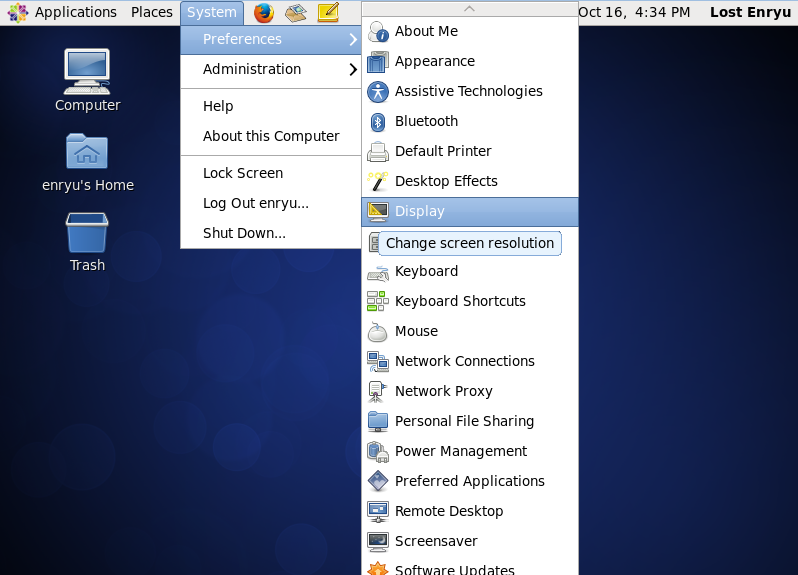Click the Screensaver icon

pos(378,541)
